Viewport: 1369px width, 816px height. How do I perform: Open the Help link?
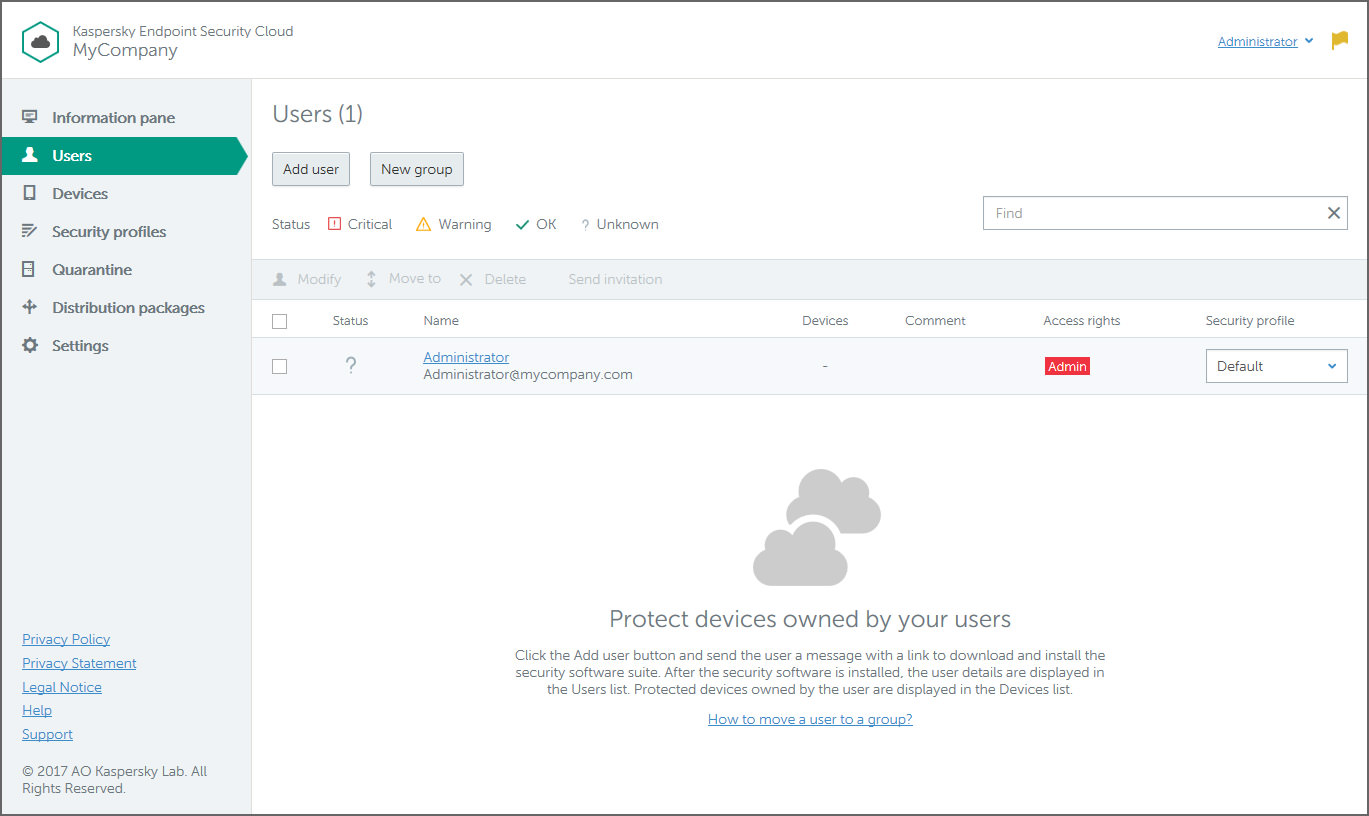pos(37,710)
